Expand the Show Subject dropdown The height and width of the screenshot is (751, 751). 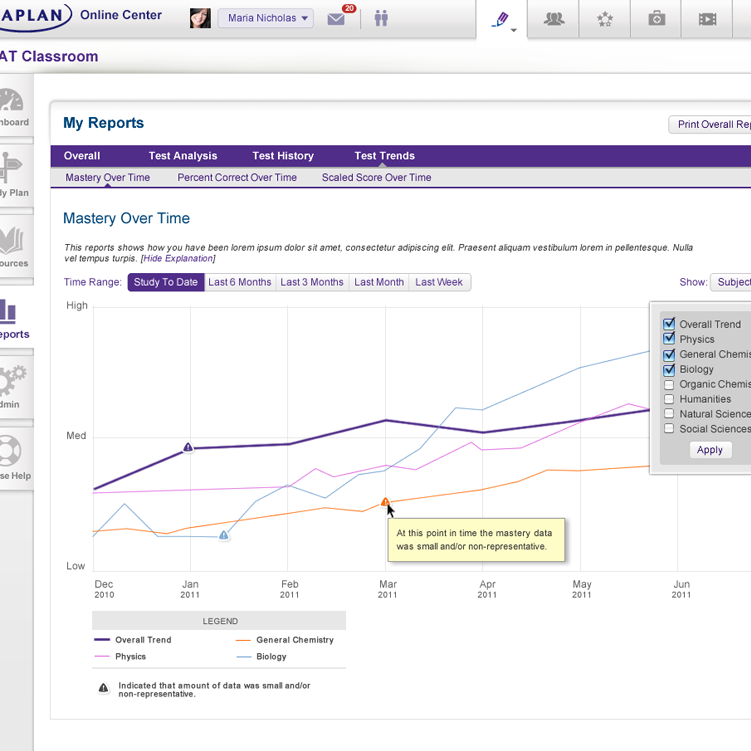731,282
